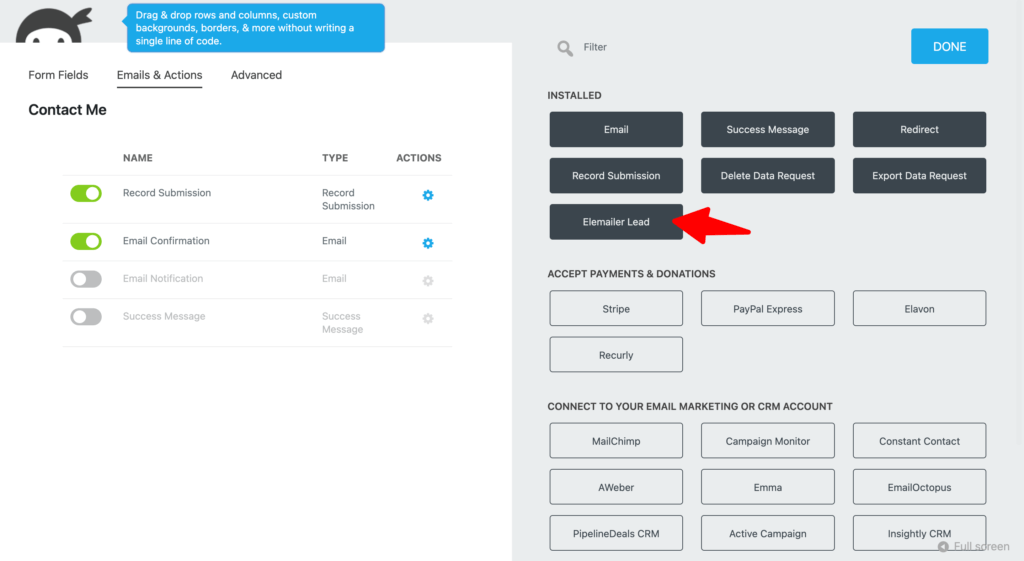Click the Full screen link
This screenshot has width=1024, height=561.
pos(974,547)
